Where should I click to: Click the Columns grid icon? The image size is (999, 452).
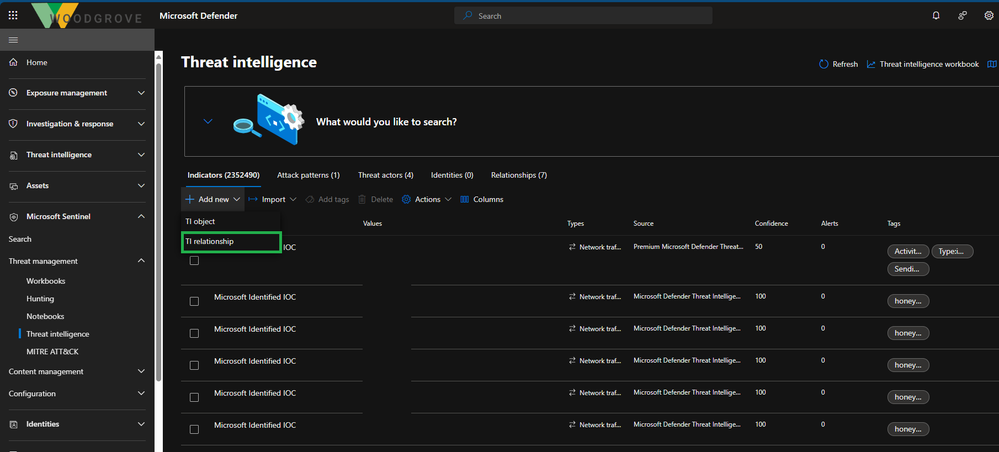[x=464, y=200]
